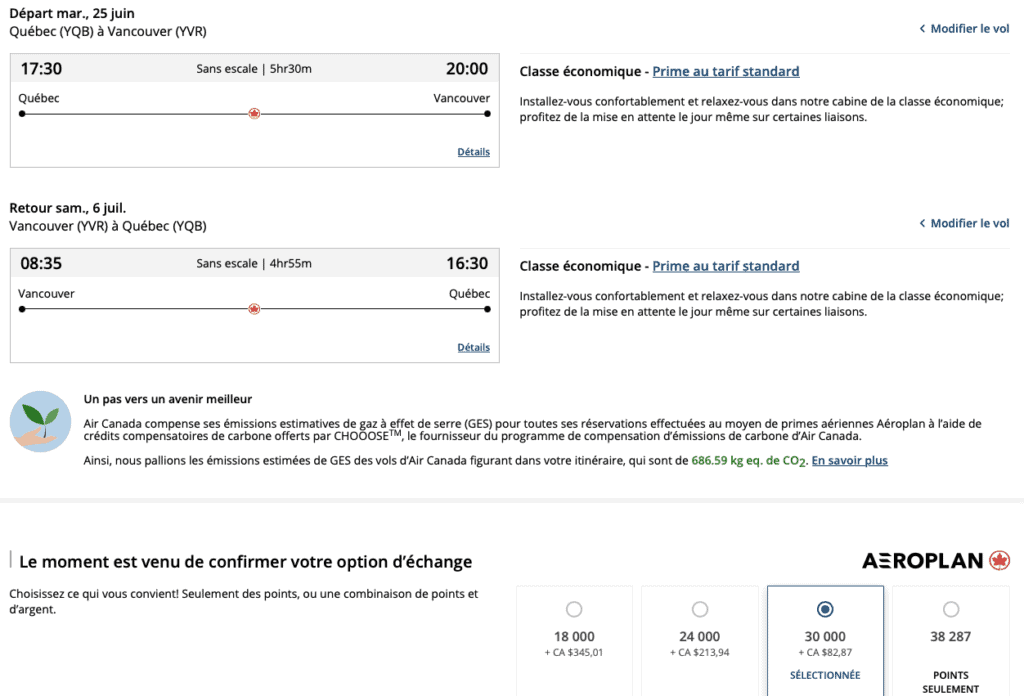
Task: Click the green 686.59 kg eq. de CO2 value
Action: pos(748,461)
